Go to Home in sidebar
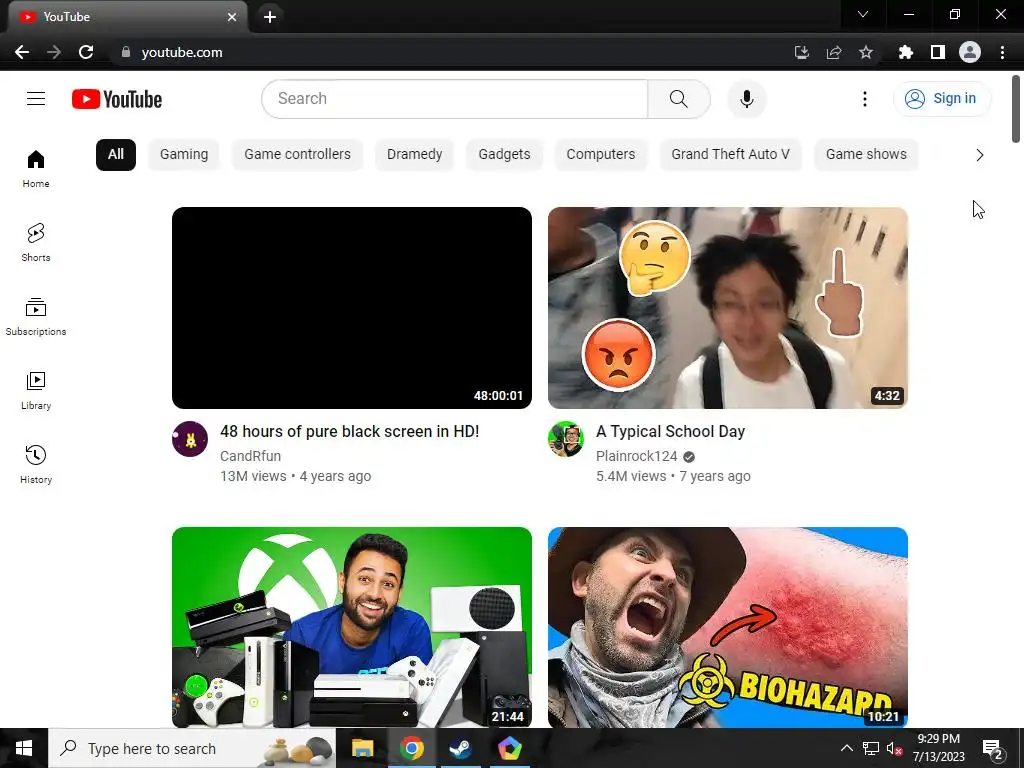The width and height of the screenshot is (1024, 768). pyautogui.click(x=36, y=168)
